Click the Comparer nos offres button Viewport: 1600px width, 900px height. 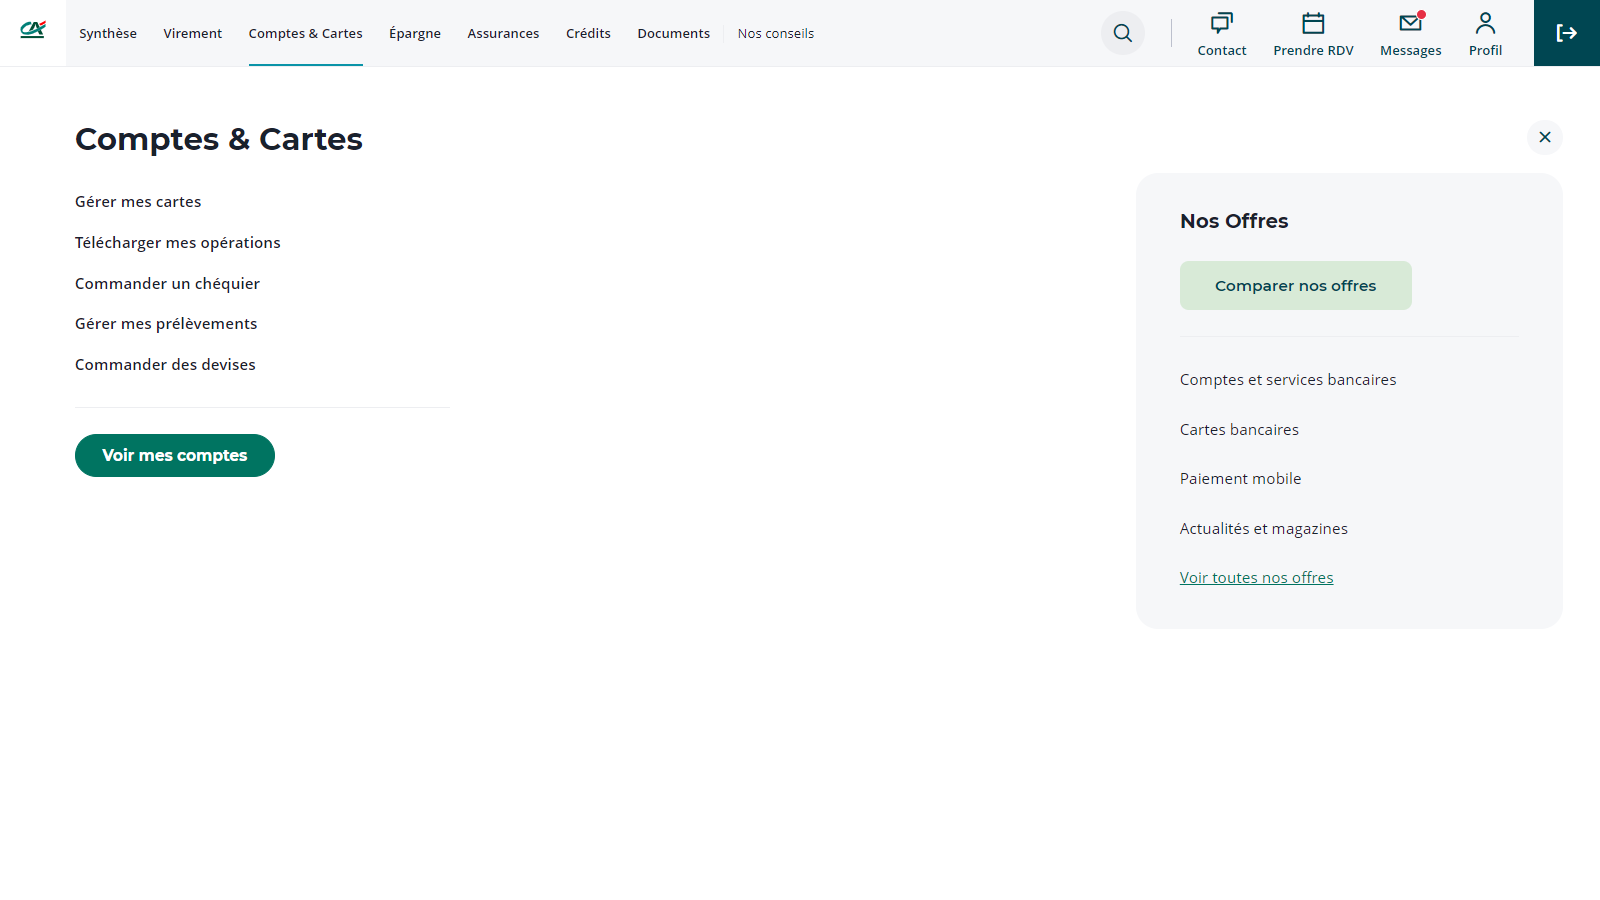tap(1295, 286)
